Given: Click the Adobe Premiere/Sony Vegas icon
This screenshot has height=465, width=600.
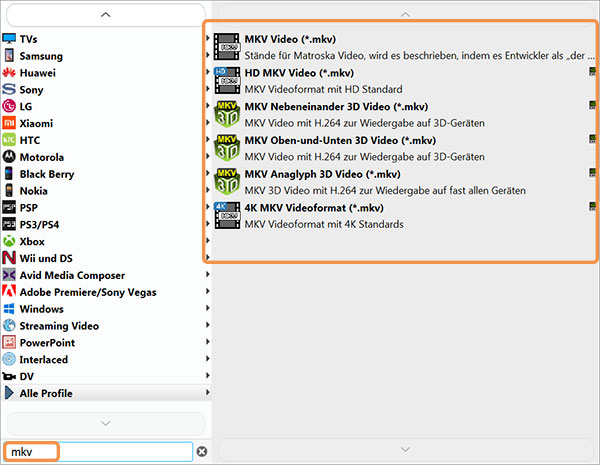Looking at the screenshot, I should click(9, 291).
